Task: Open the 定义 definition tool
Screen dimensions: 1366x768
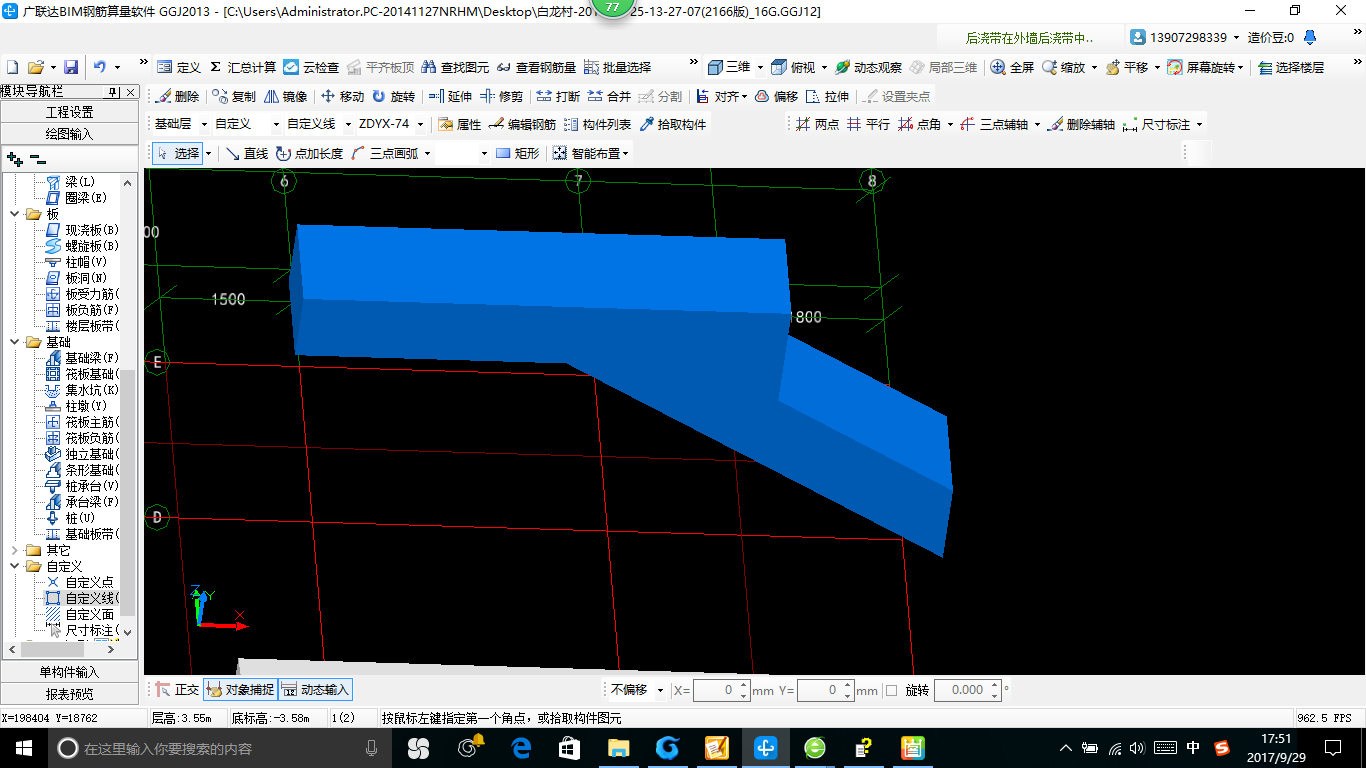Action: point(179,67)
